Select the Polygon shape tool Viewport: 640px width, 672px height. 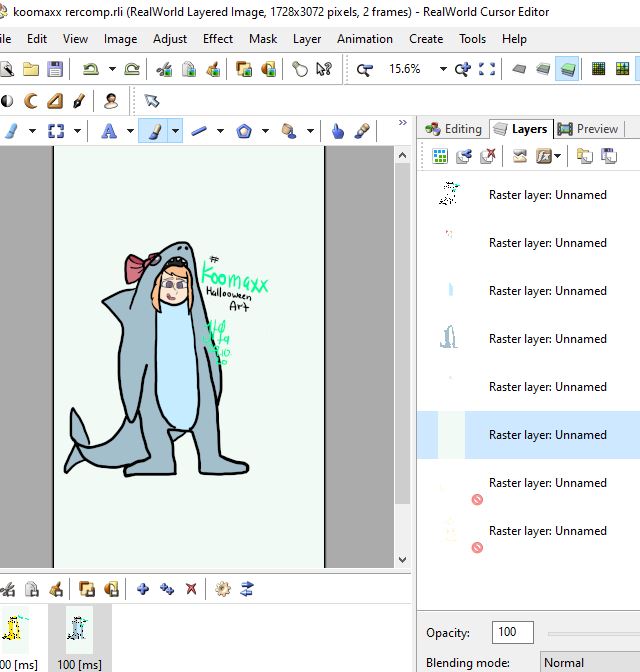244,131
